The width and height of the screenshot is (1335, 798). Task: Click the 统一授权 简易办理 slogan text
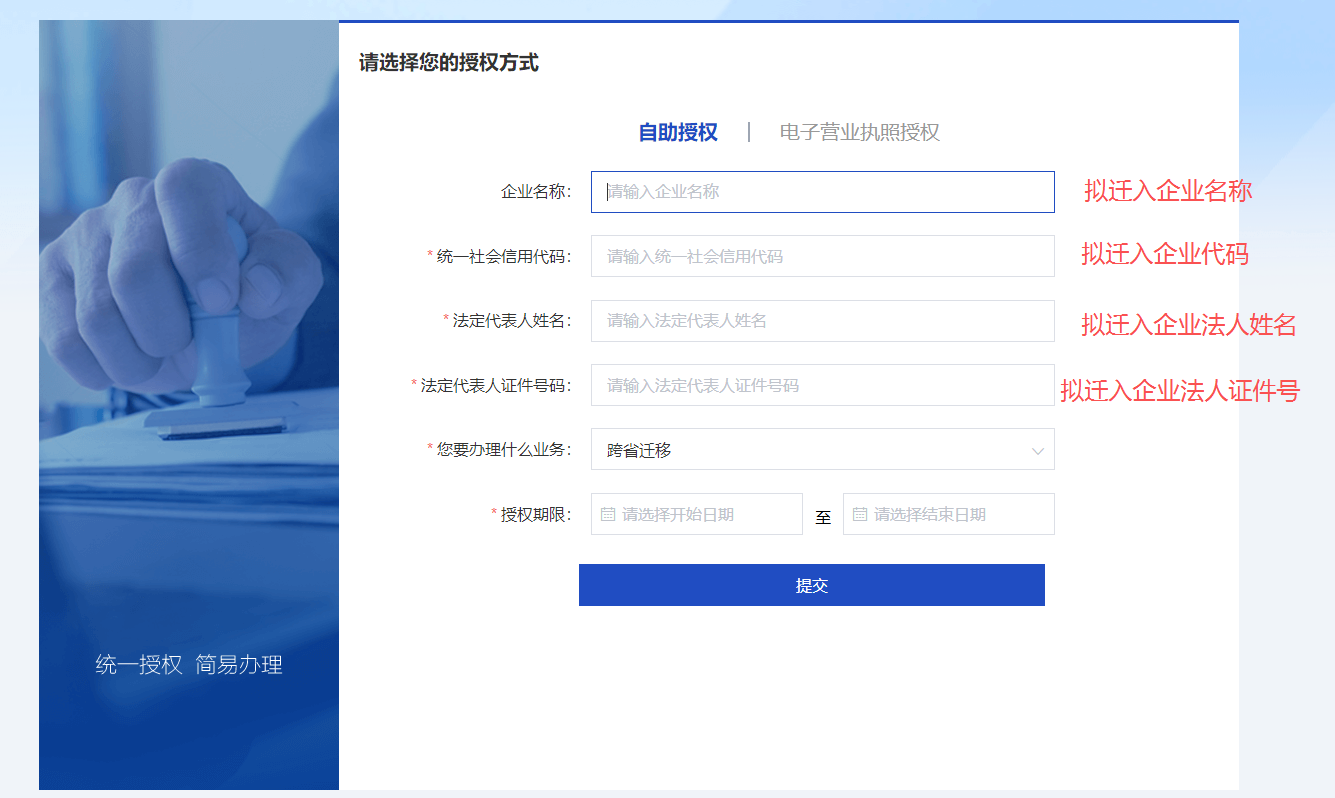click(189, 665)
